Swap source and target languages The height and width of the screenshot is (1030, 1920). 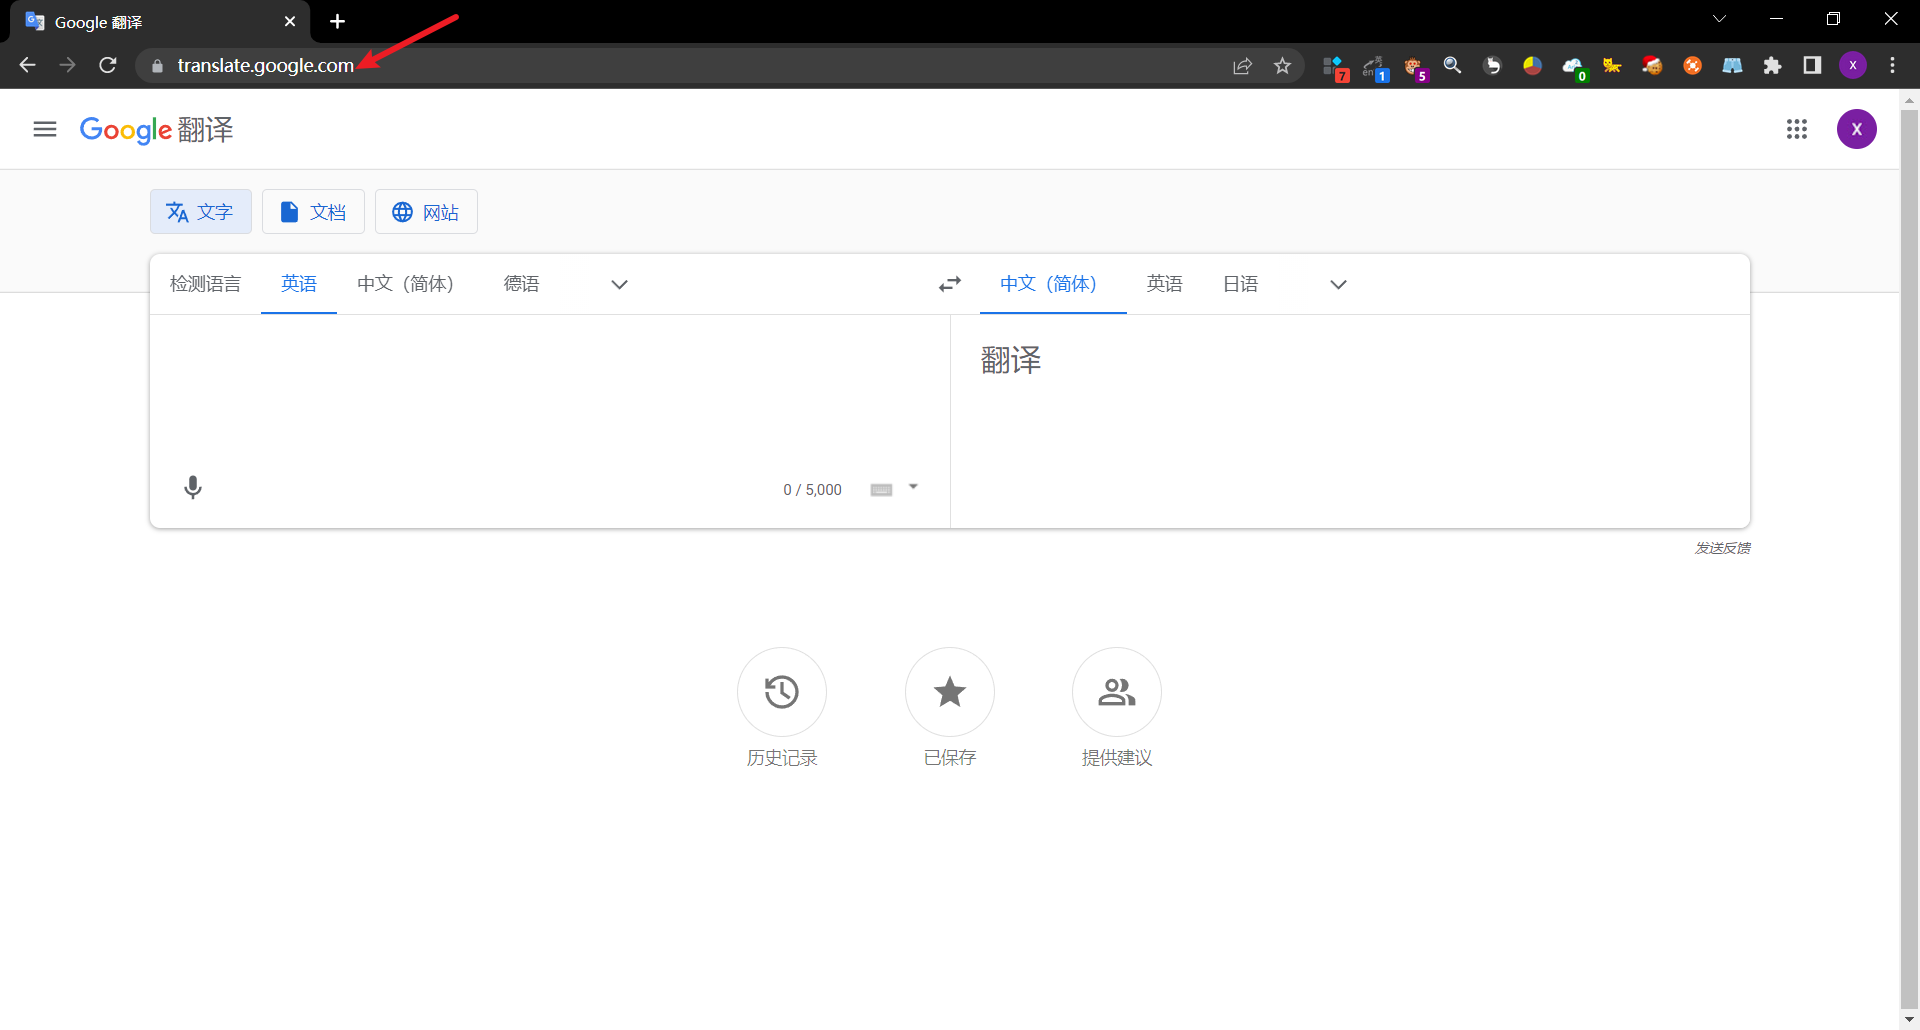pyautogui.click(x=950, y=284)
